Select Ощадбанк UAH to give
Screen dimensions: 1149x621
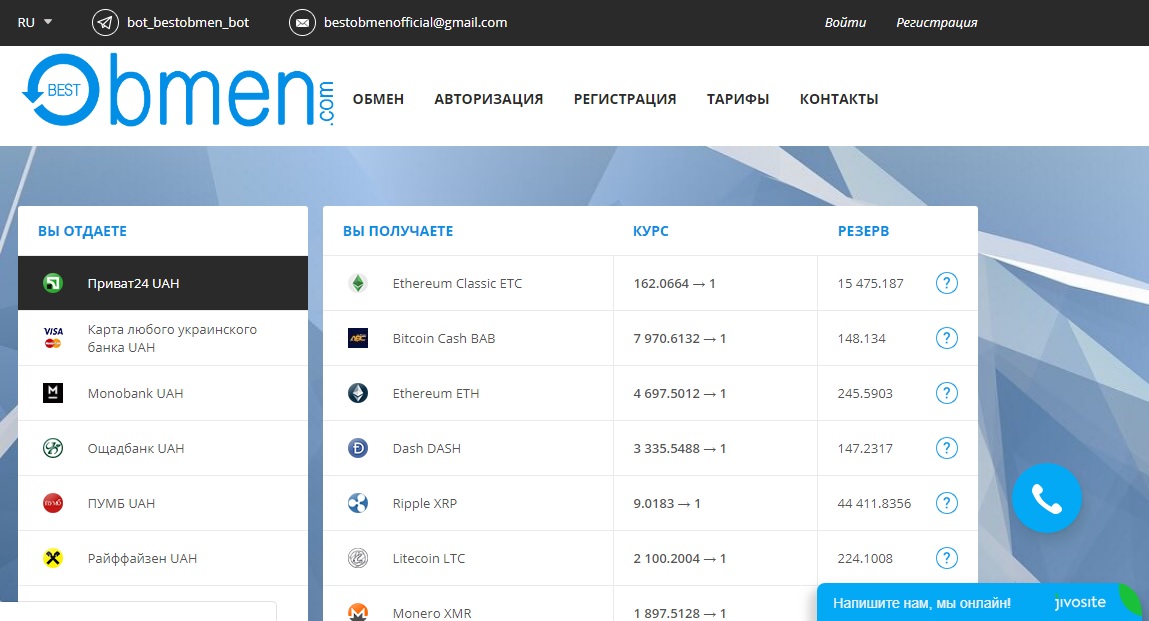[136, 449]
